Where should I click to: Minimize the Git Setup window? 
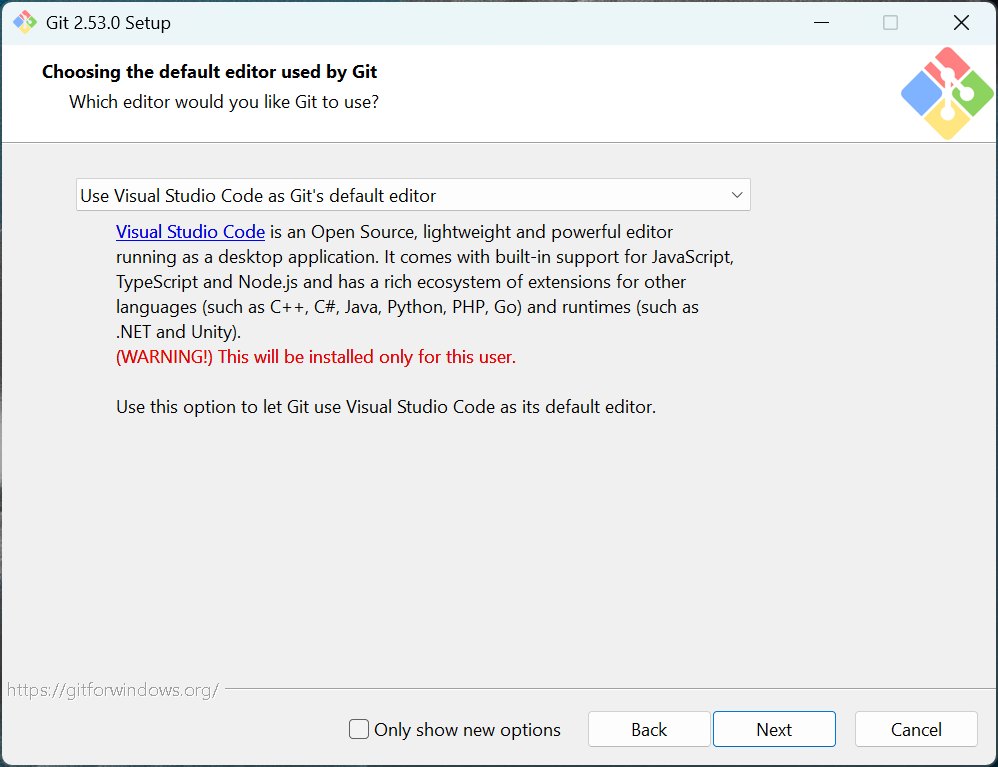tap(821, 22)
